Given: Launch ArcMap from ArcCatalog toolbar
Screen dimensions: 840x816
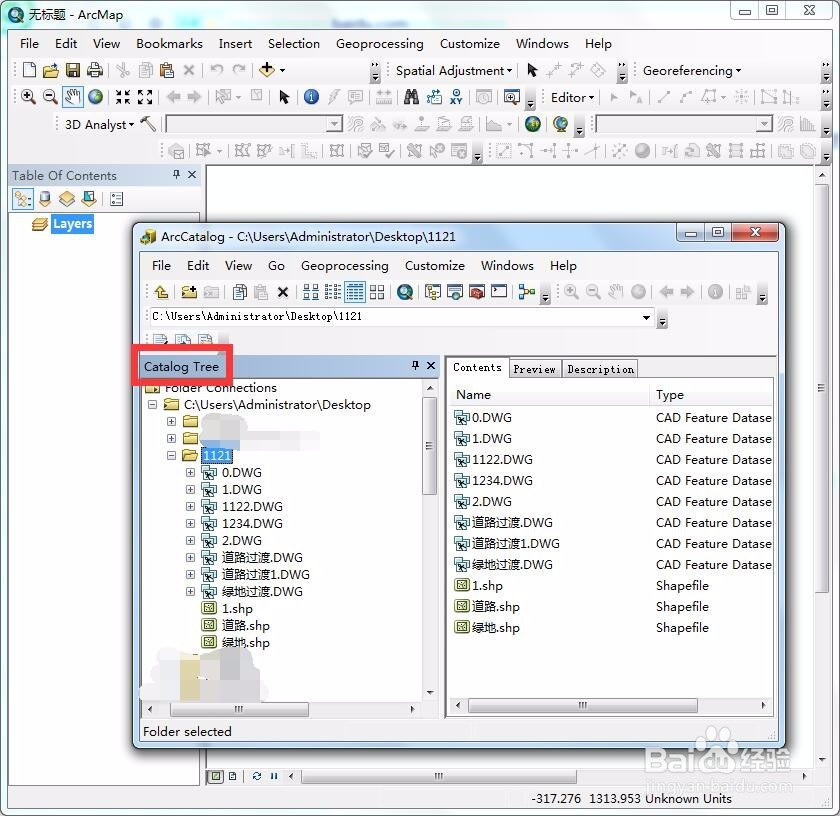Looking at the screenshot, I should (x=405, y=292).
